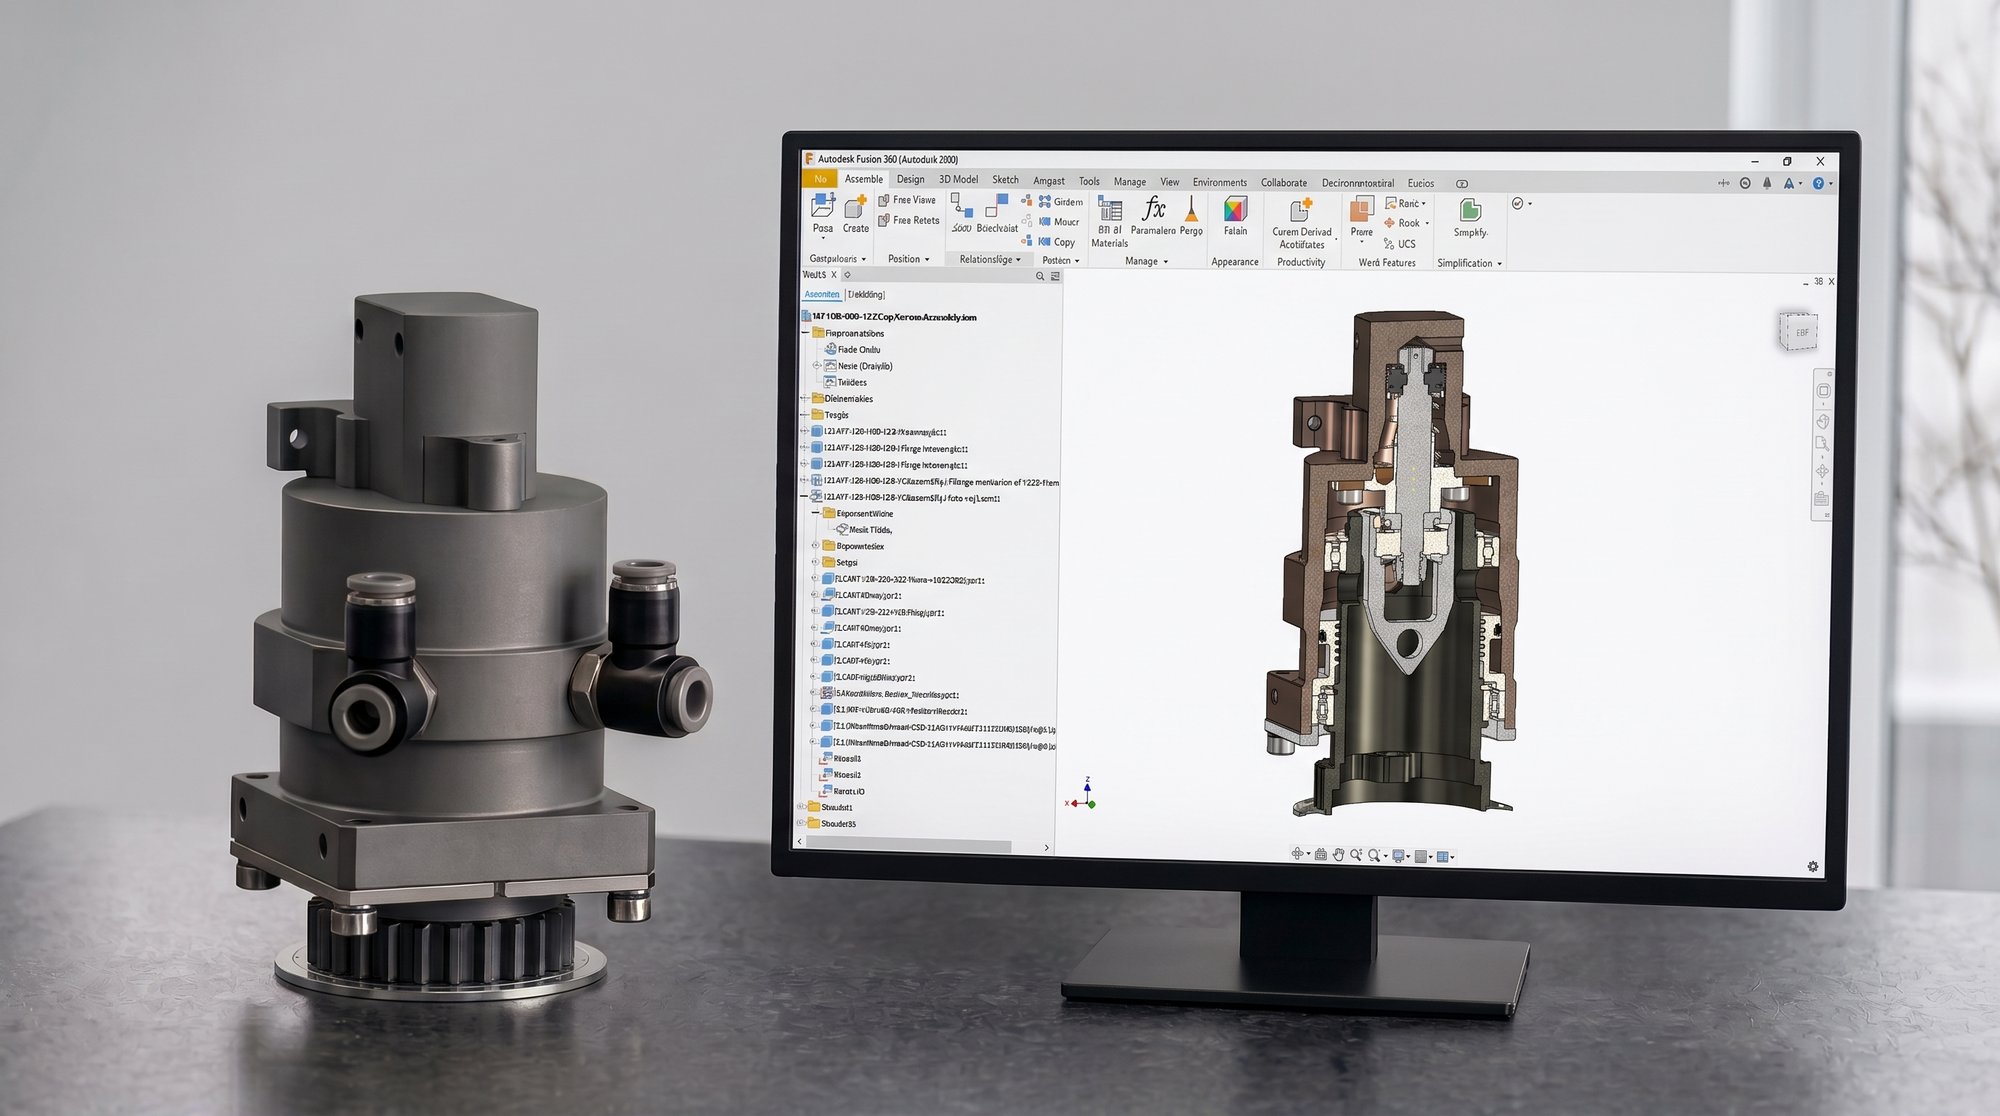Click the notification bell in title ribbon
The width and height of the screenshot is (2000, 1116).
[1767, 183]
